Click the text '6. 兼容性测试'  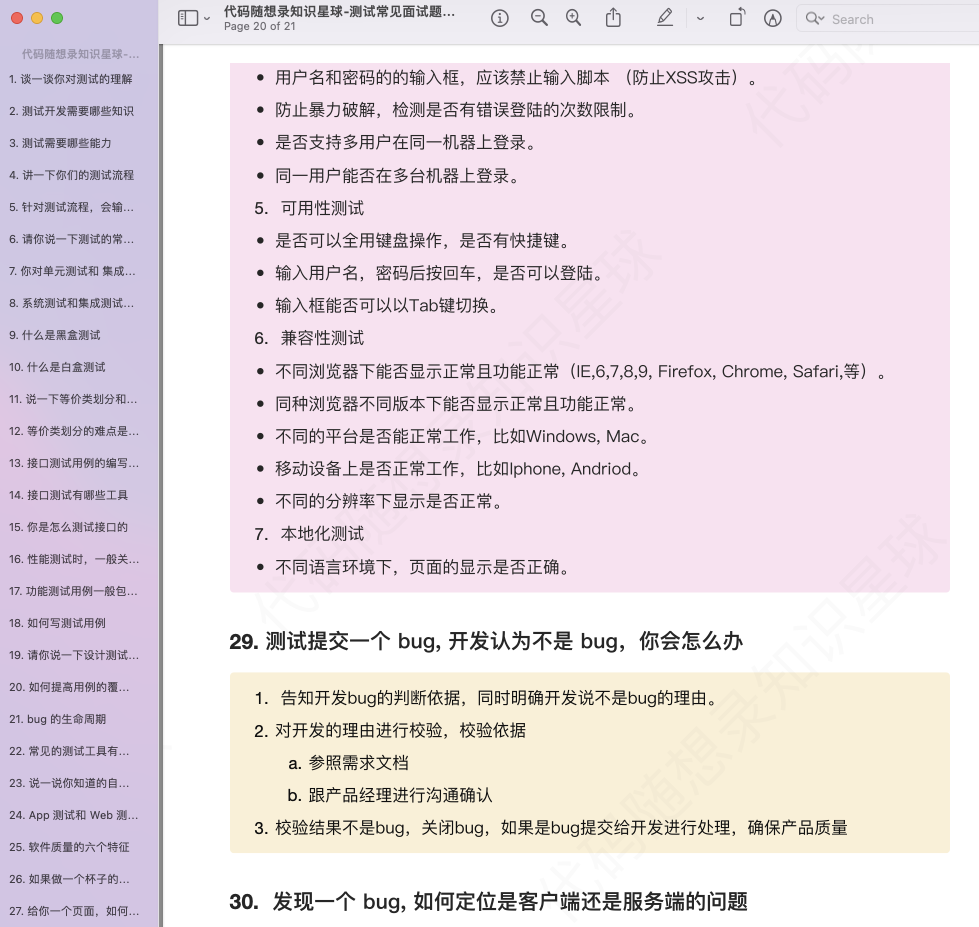coord(309,338)
